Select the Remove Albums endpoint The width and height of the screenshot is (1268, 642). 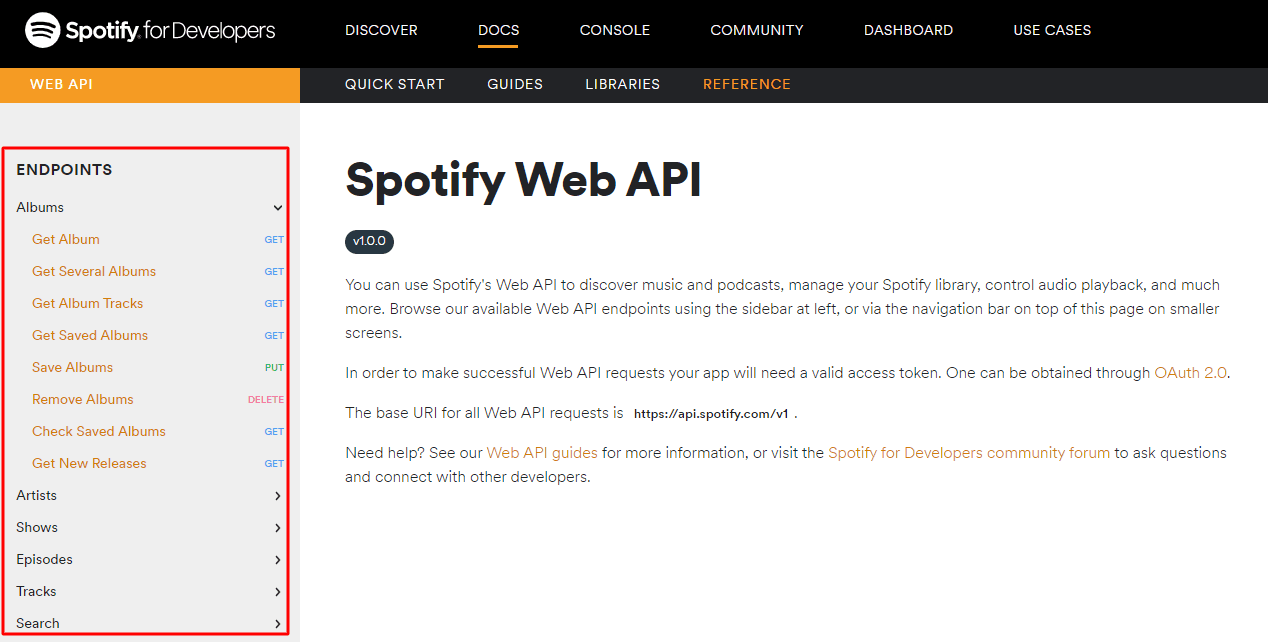pos(82,399)
